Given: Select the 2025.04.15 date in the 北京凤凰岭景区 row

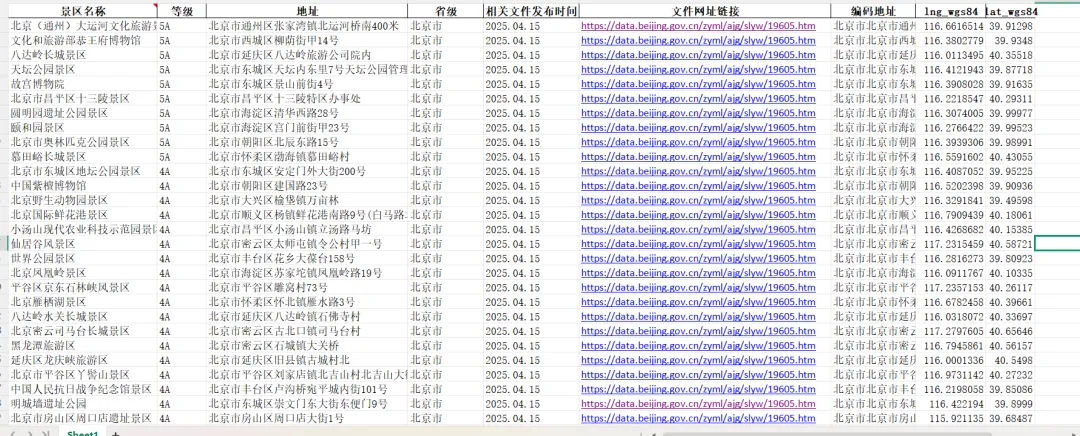Looking at the screenshot, I should click(x=531, y=273).
